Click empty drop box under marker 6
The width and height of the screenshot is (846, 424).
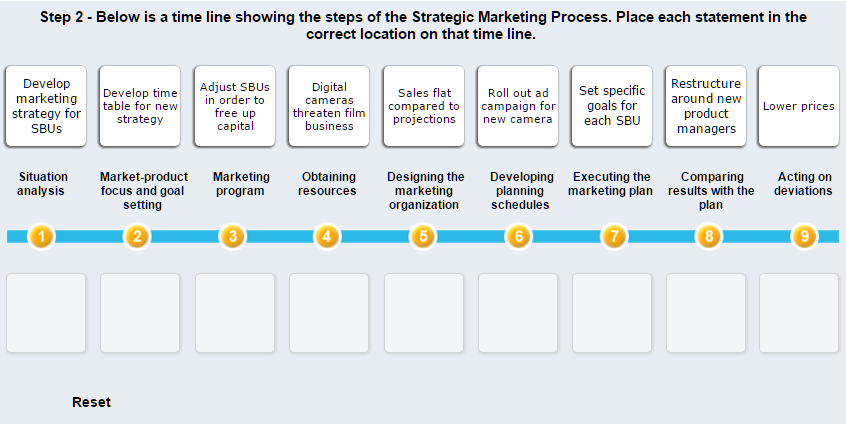click(517, 313)
